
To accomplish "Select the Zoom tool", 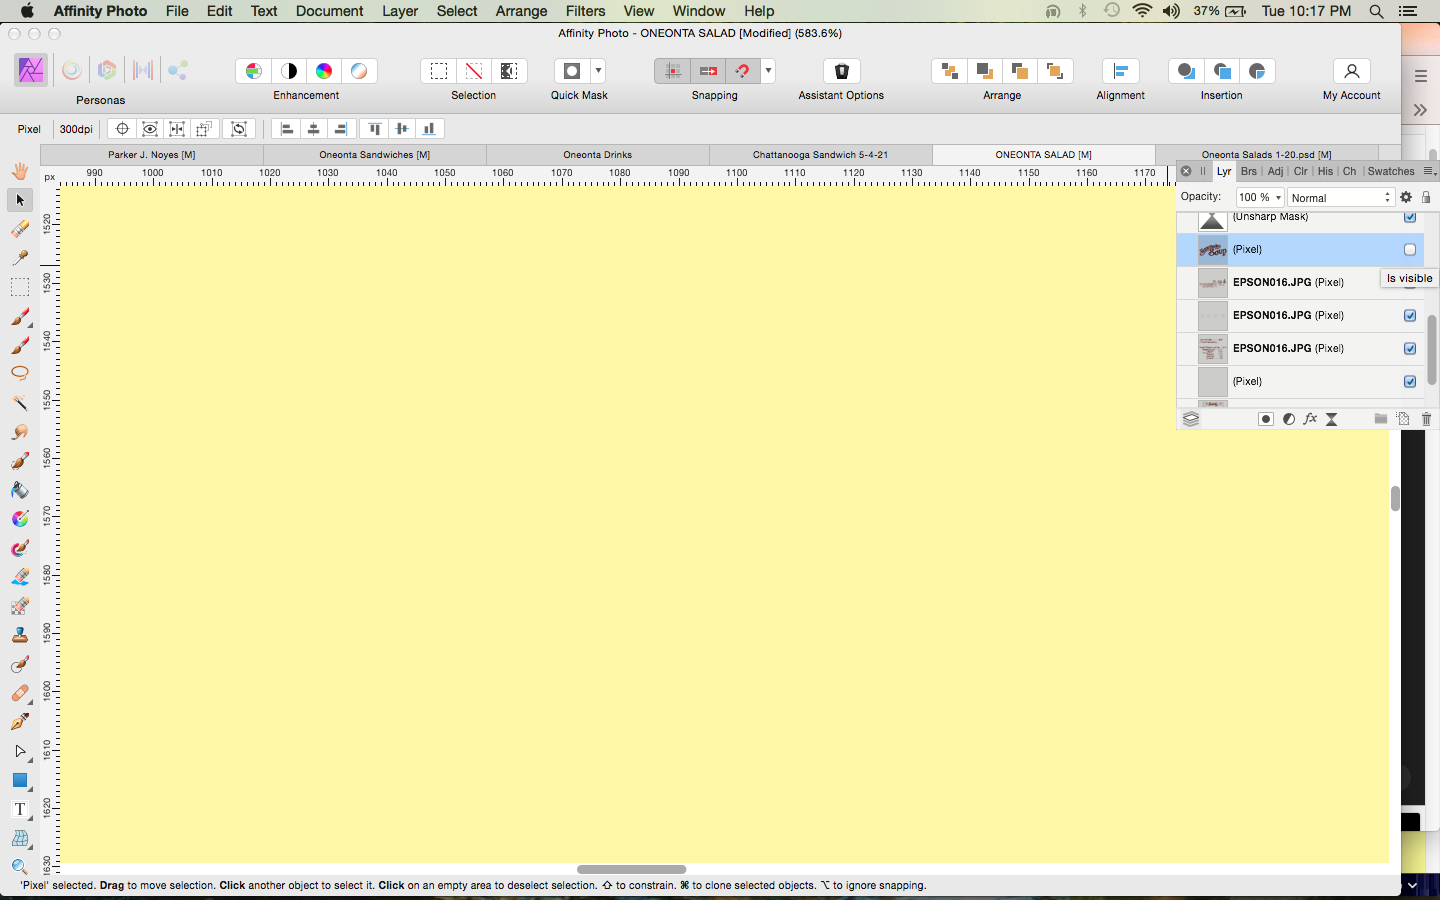I will [20, 867].
